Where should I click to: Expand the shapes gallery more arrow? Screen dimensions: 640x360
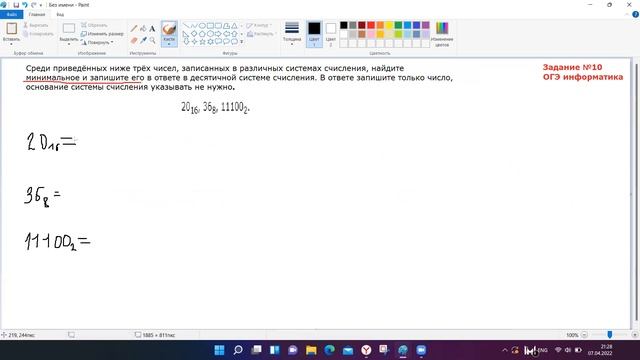242,42
